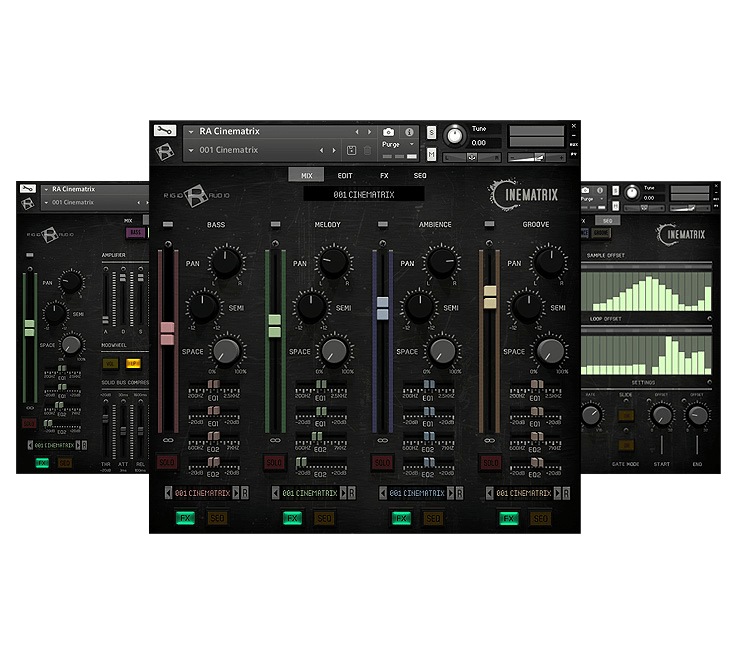Expand the RA Cinematrix instrument dropdown

191,132
